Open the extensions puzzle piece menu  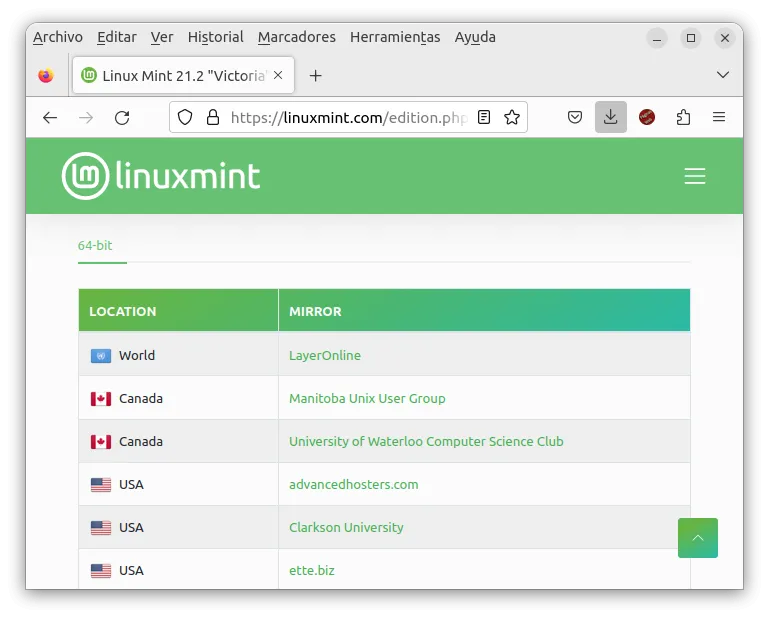coord(683,117)
